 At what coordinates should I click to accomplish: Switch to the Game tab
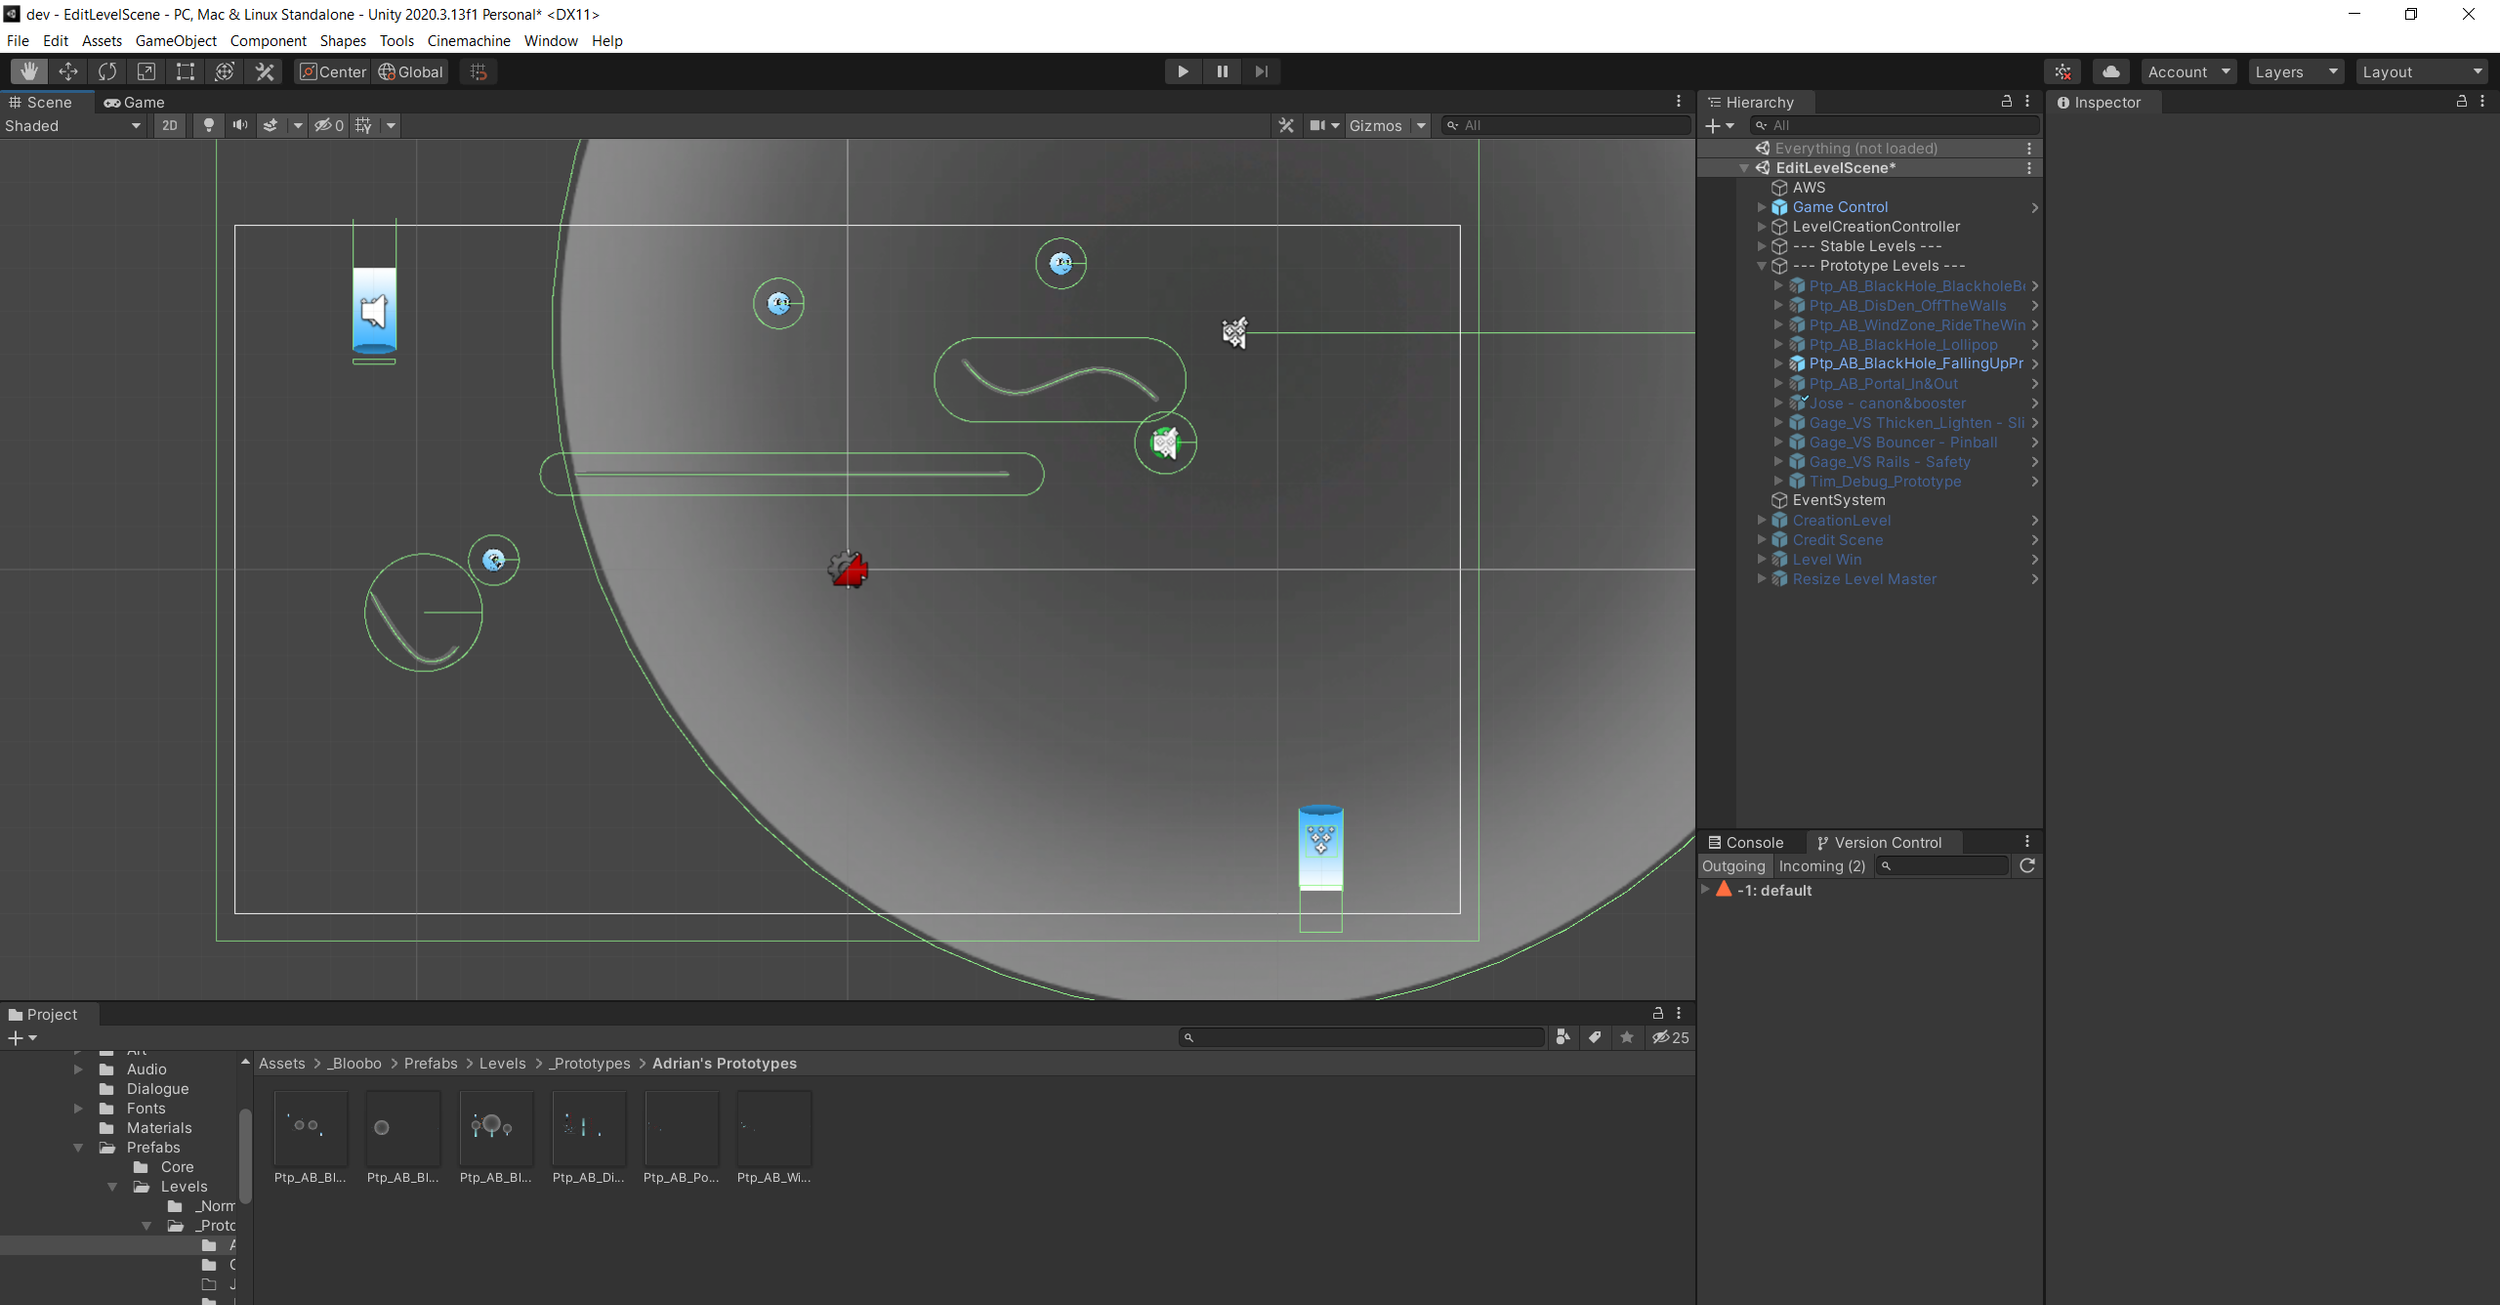[134, 102]
